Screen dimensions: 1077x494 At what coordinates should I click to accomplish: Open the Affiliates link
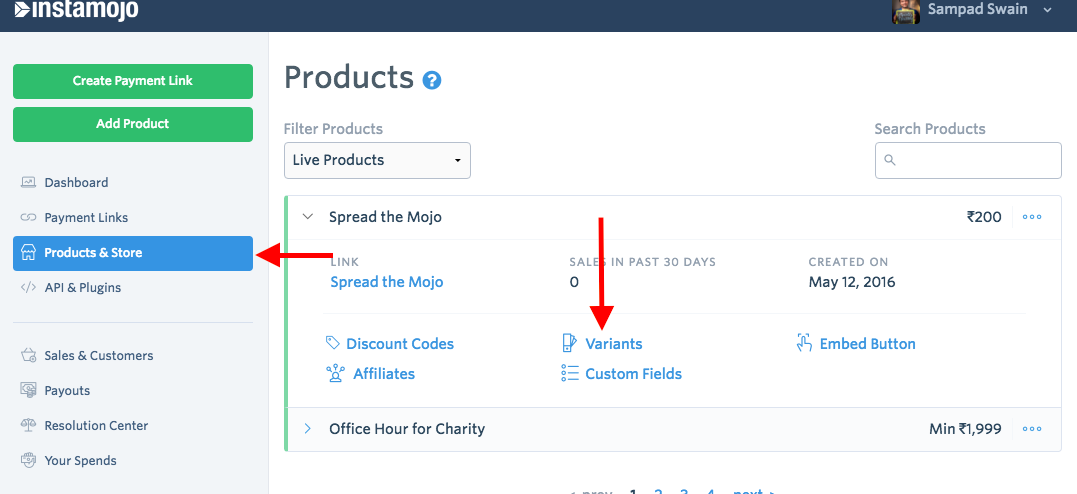click(x=384, y=374)
